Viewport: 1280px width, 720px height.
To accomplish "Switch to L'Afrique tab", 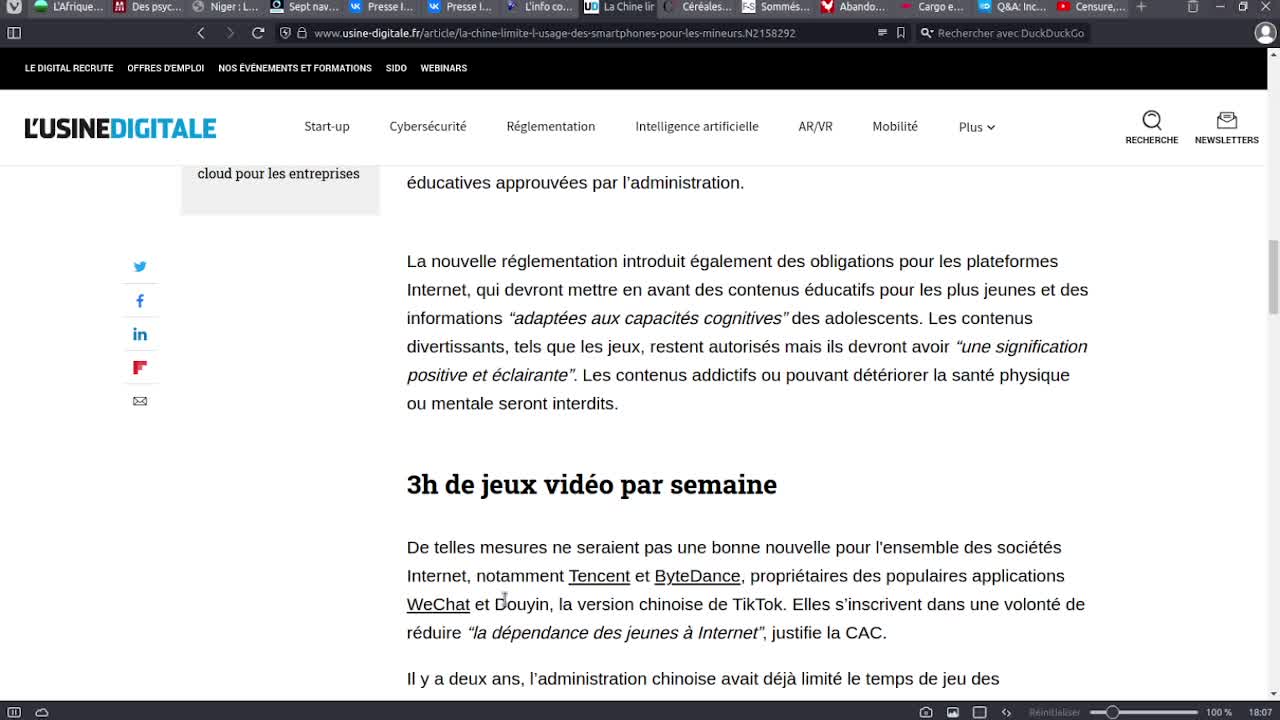I will (x=69, y=7).
